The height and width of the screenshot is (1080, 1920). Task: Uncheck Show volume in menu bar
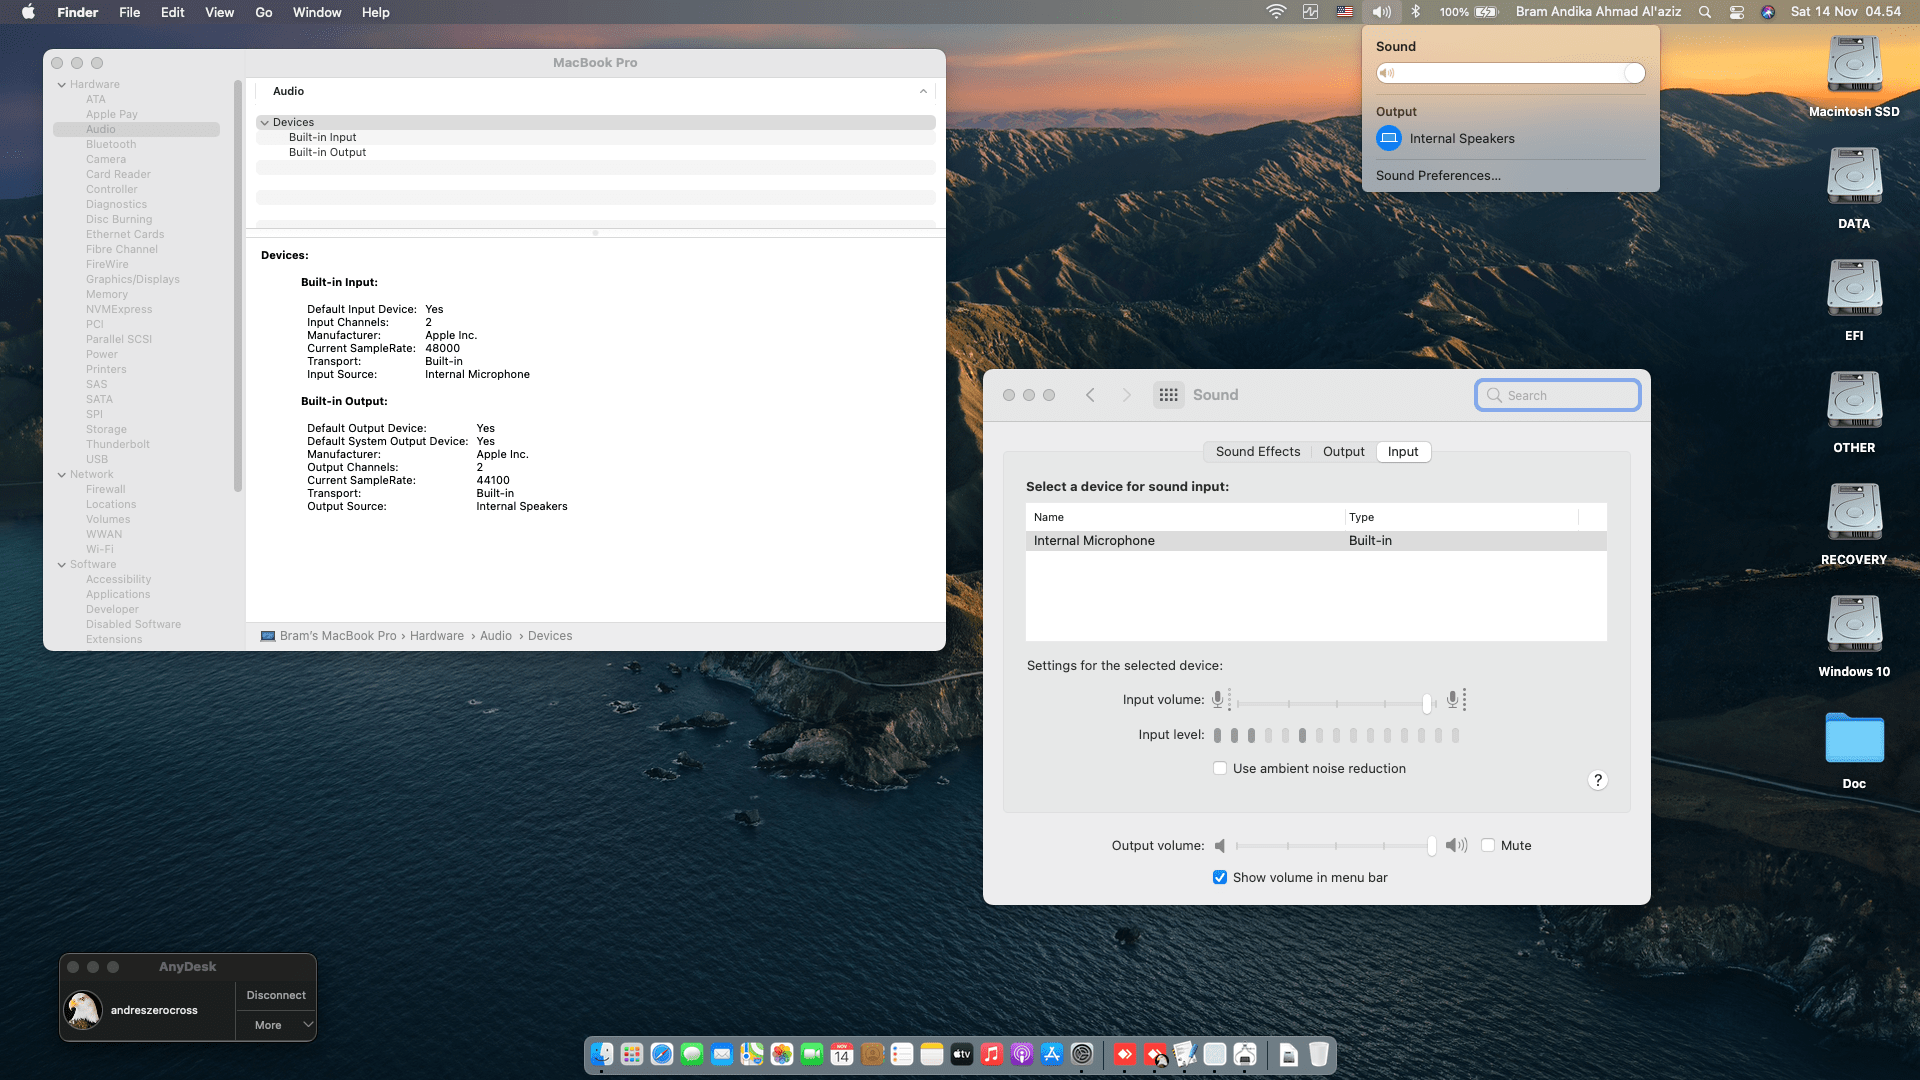tap(1220, 878)
